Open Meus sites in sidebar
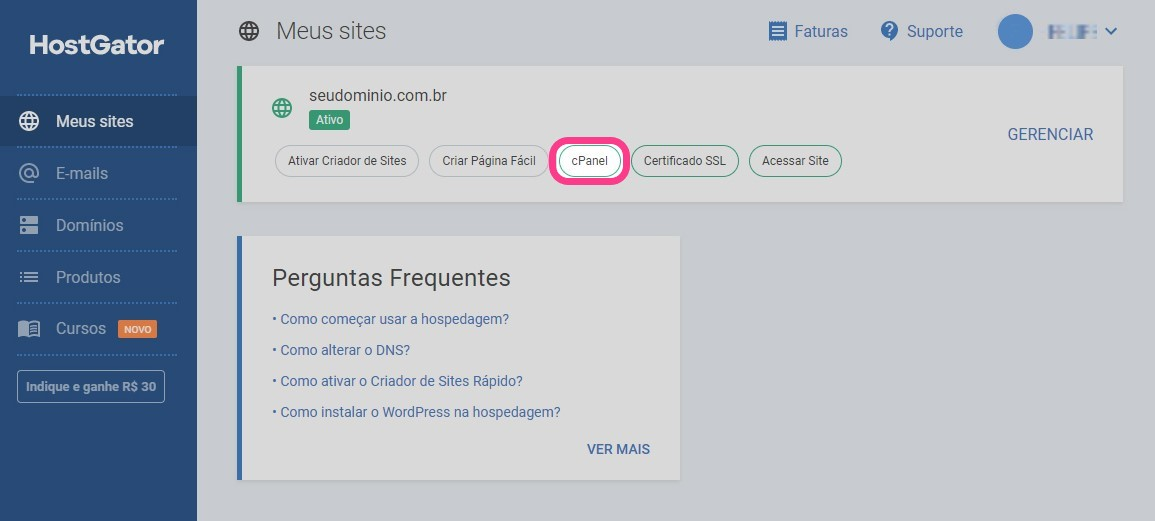This screenshot has height=521, width=1155. tap(98, 122)
